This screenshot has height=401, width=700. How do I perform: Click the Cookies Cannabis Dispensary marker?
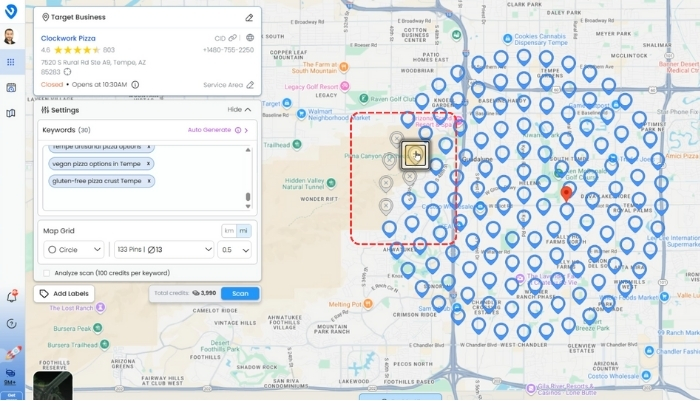pos(507,39)
